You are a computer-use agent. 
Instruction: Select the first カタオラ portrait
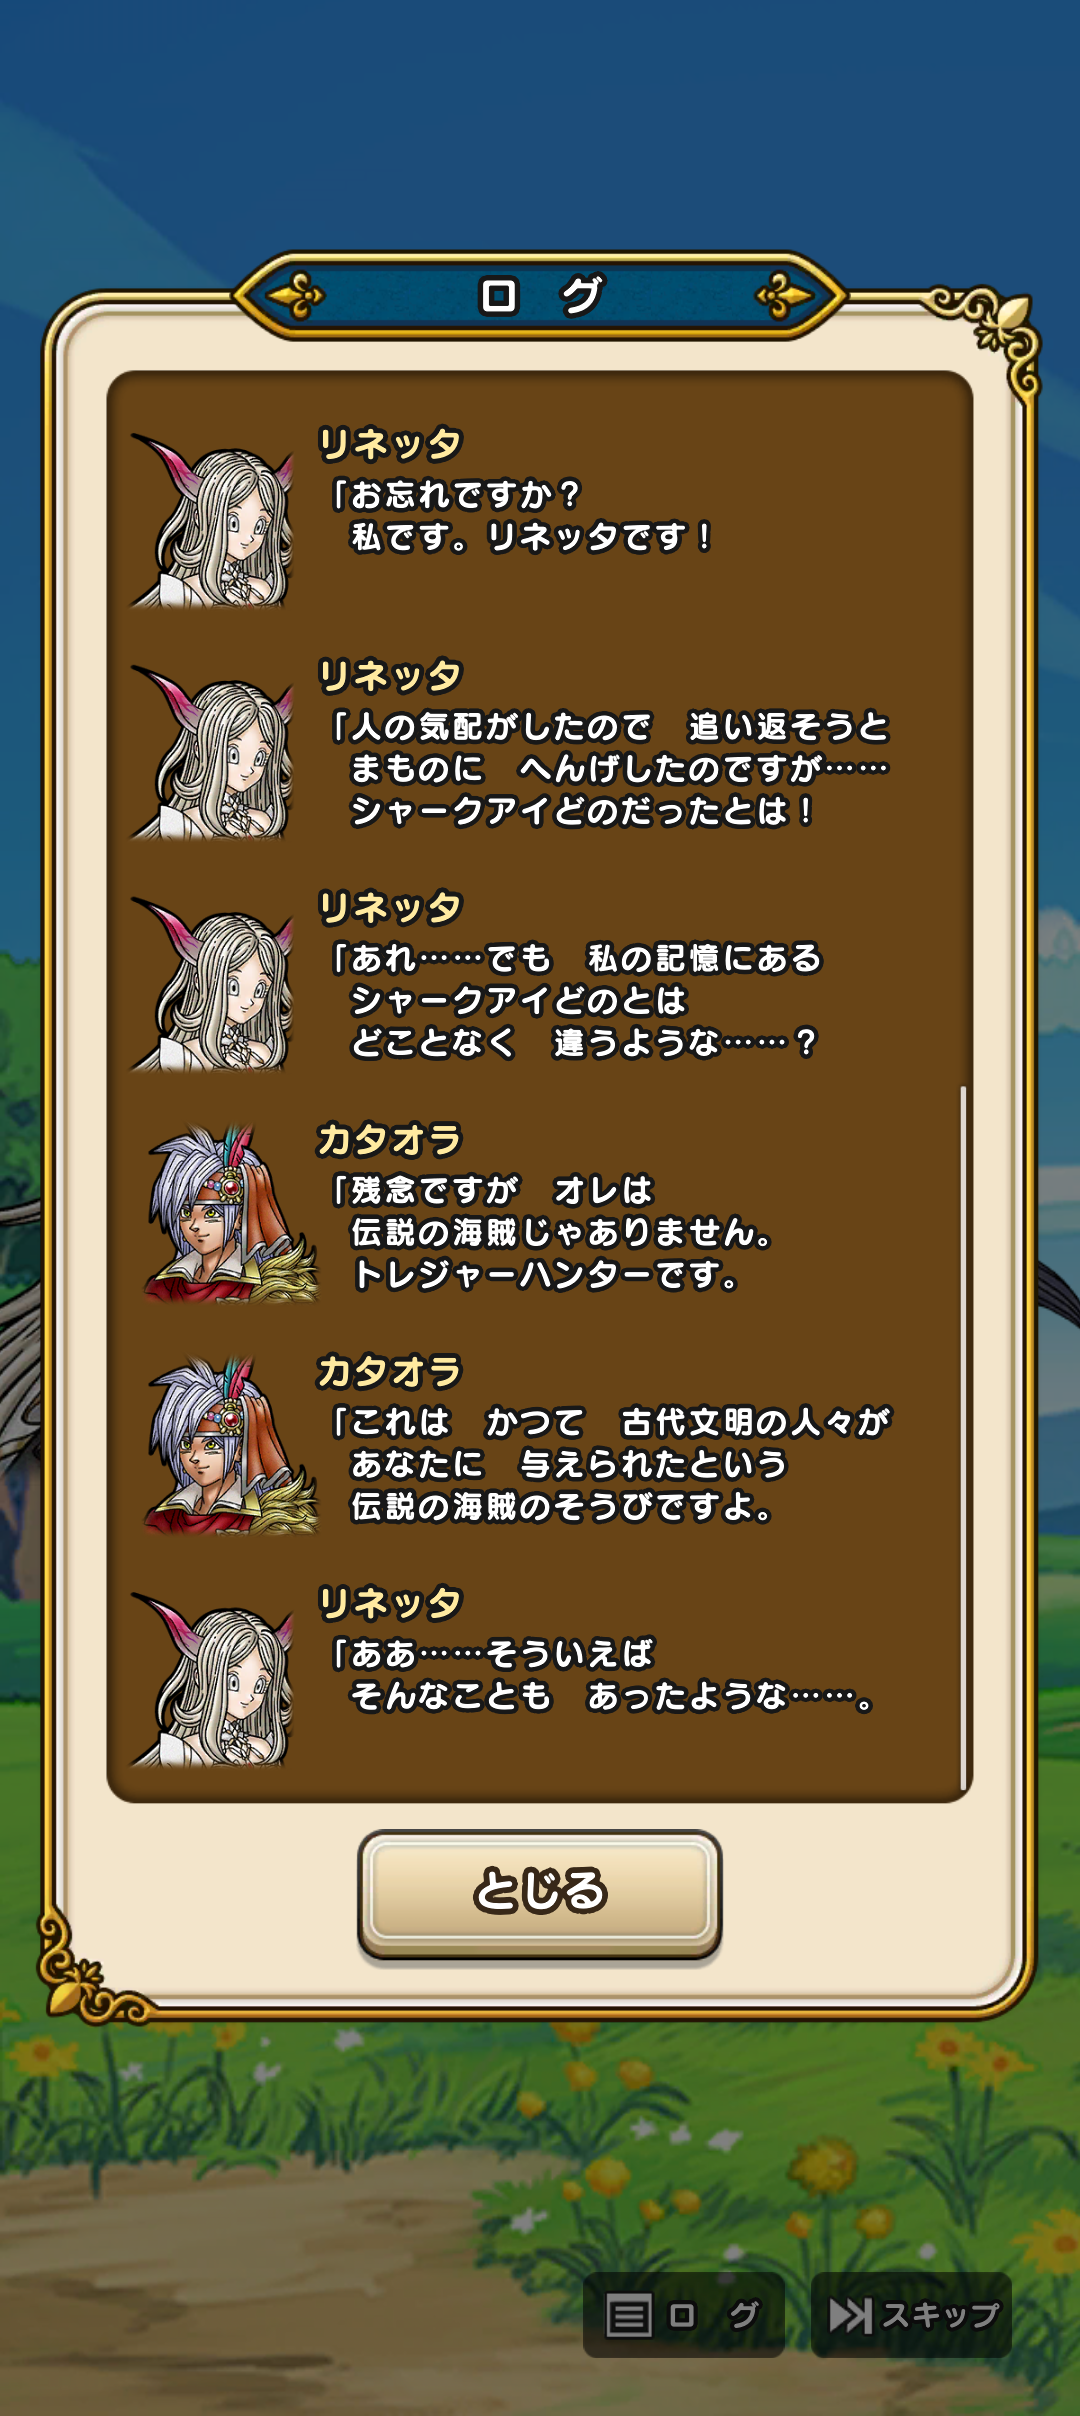tap(230, 1214)
